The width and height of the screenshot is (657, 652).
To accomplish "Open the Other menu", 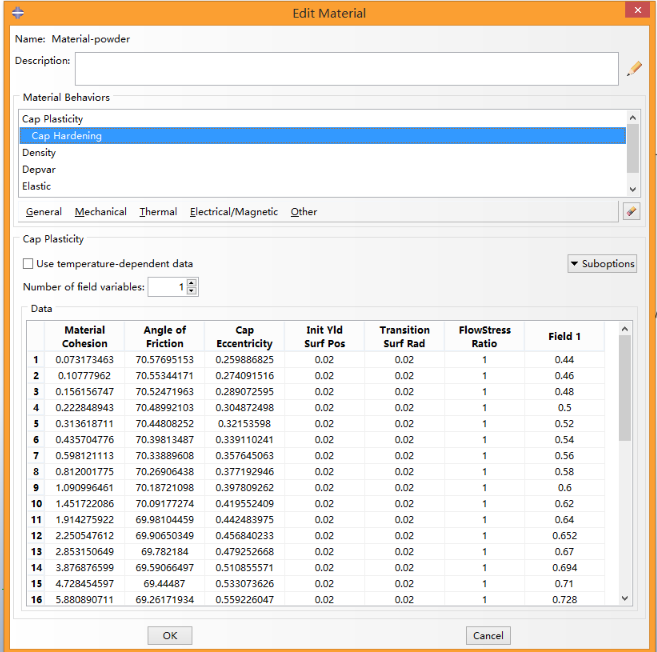I will click(x=304, y=212).
